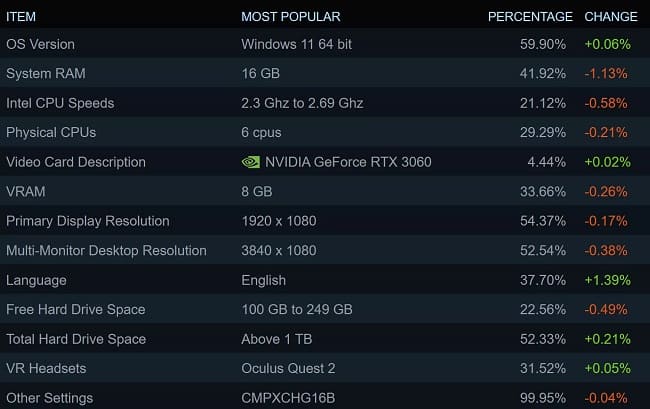Expand the OS Version row
This screenshot has height=409, width=650.
click(325, 44)
